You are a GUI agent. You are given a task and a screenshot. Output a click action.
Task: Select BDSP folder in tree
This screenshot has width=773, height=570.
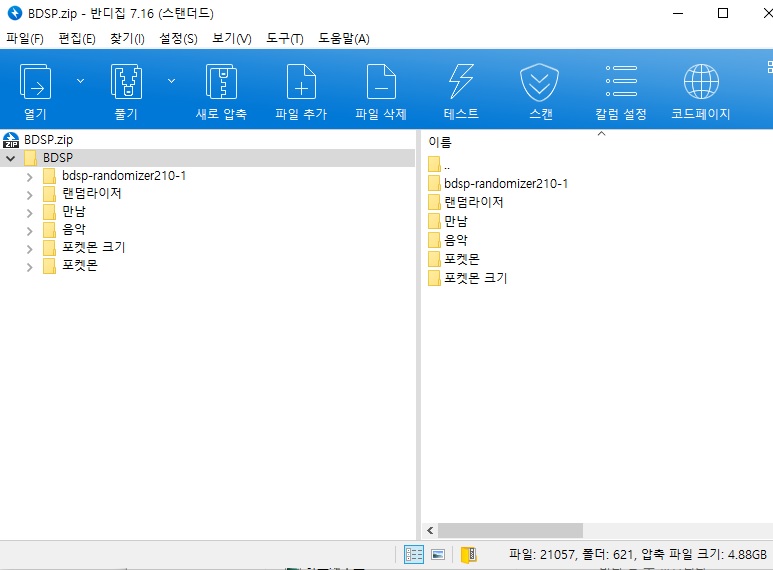[x=58, y=158]
